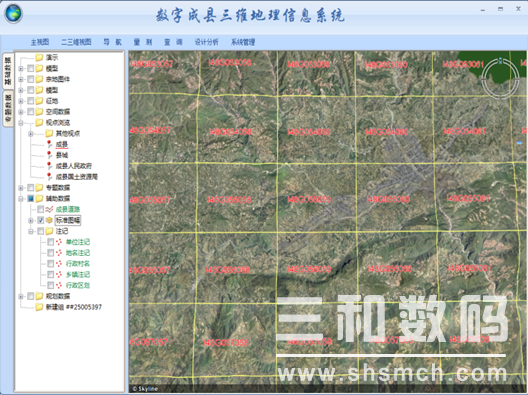Click the 成县 viewpoint pushpin icon
Screen dimensions: 528x395
(x=49, y=144)
